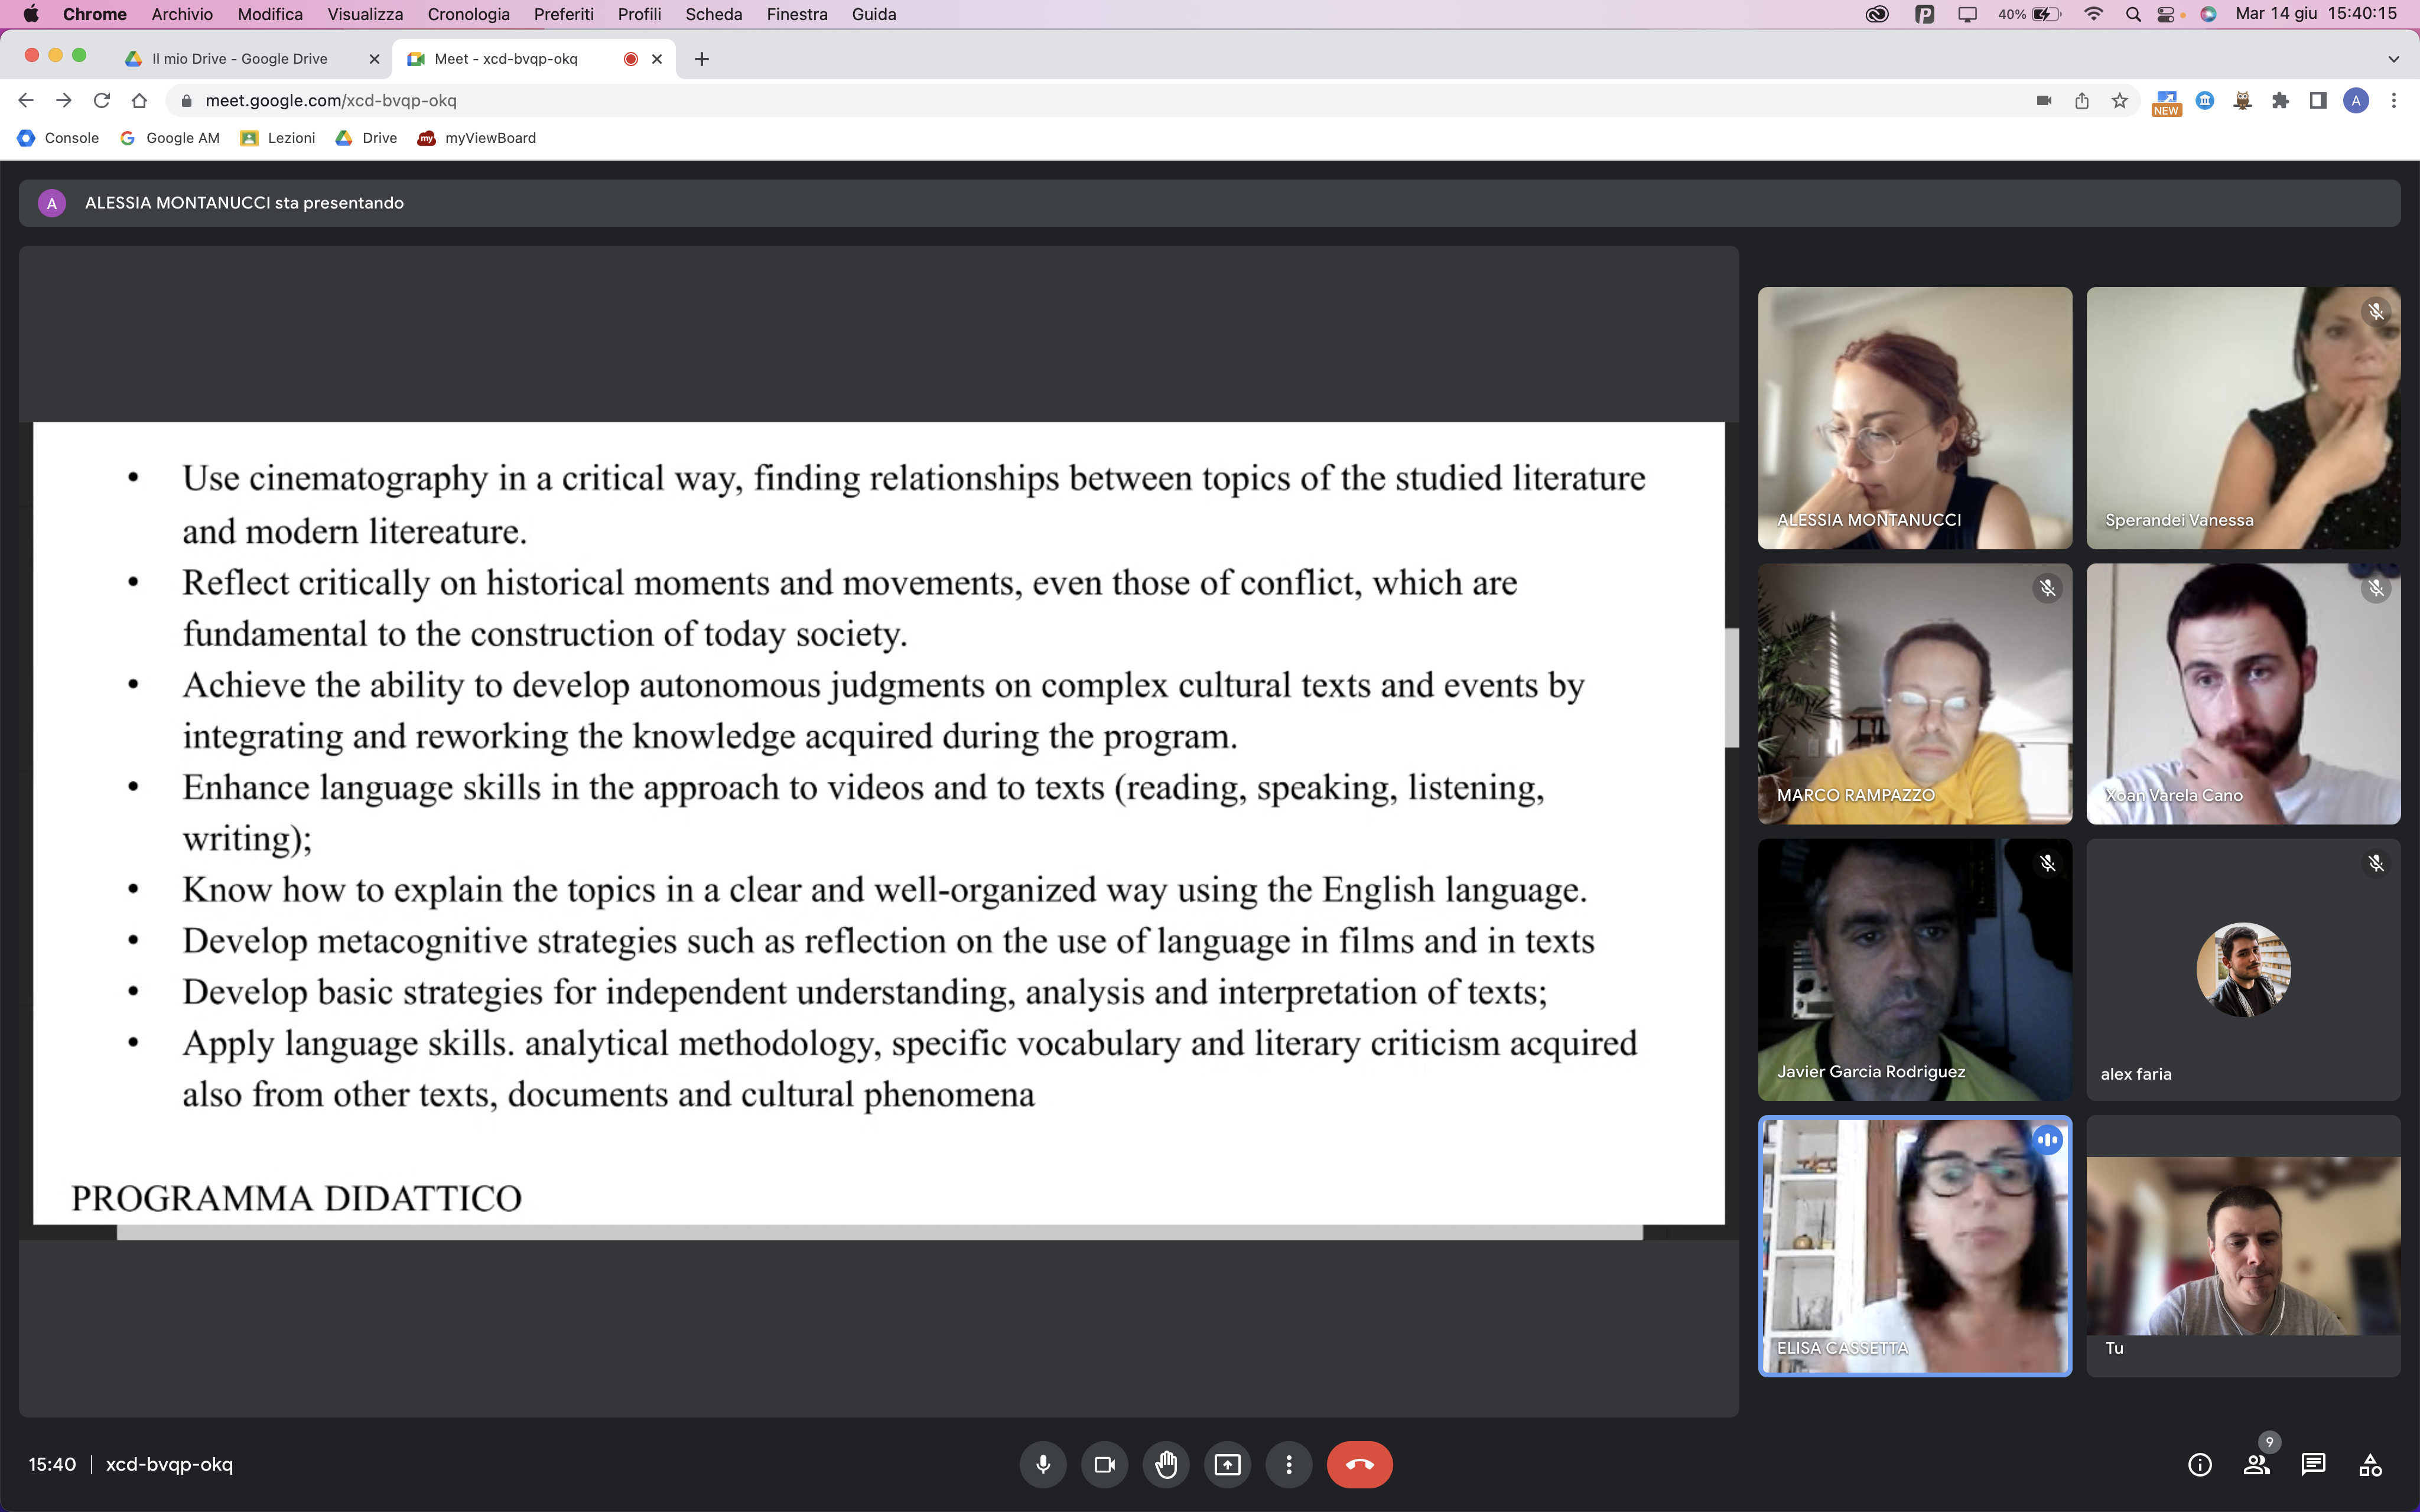Show the participants list panel

tap(2256, 1464)
